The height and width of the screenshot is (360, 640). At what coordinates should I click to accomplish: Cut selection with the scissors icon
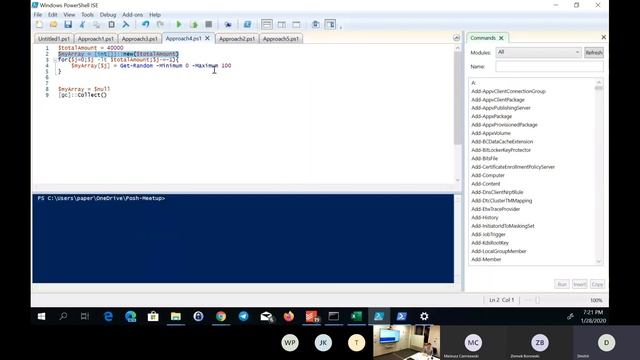click(x=82, y=24)
